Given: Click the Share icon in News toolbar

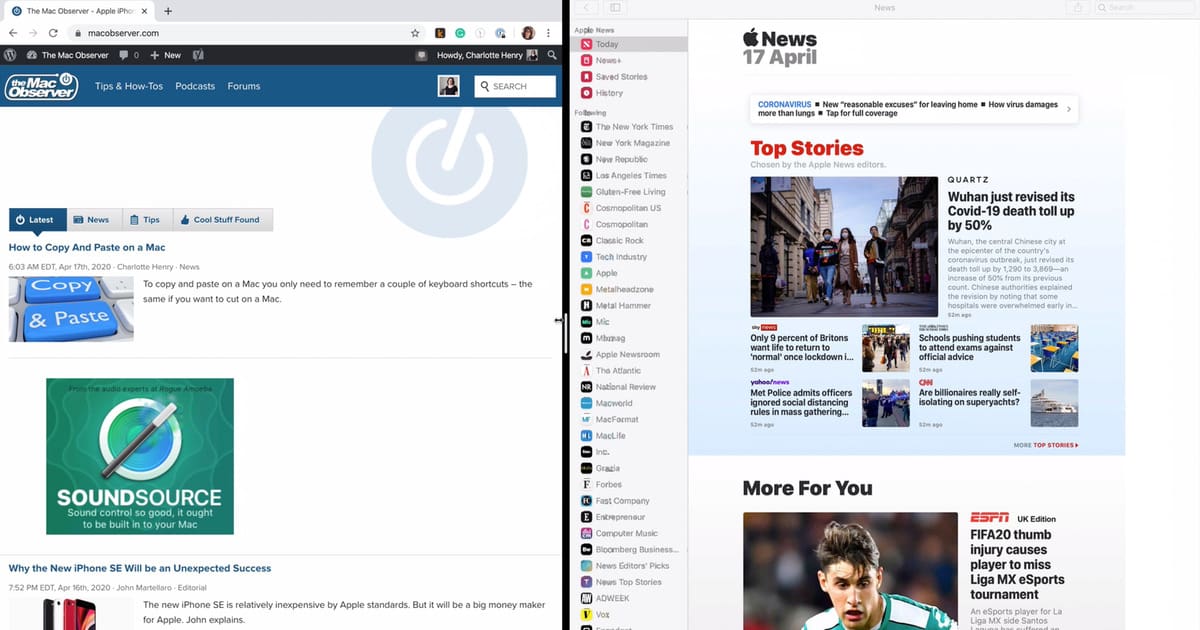Looking at the screenshot, I should (x=1078, y=8).
